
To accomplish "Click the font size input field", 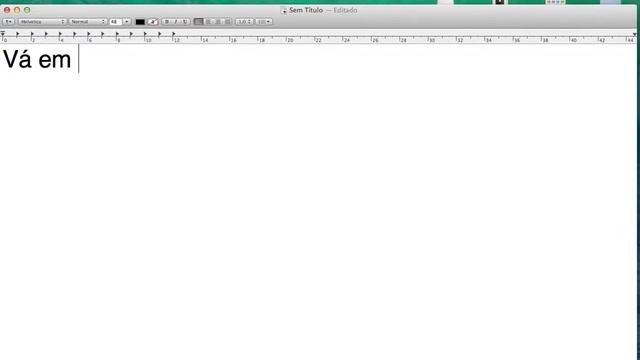I will click(x=116, y=22).
